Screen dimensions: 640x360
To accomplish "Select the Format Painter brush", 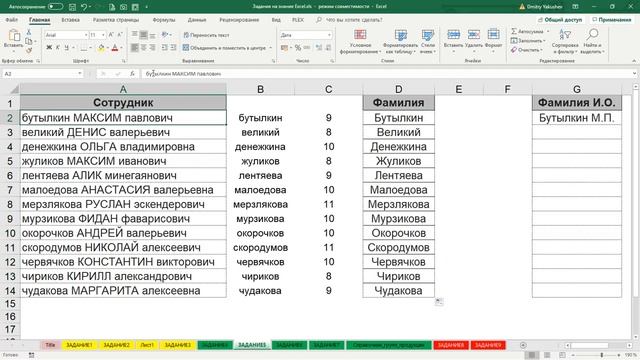I will [29, 50].
